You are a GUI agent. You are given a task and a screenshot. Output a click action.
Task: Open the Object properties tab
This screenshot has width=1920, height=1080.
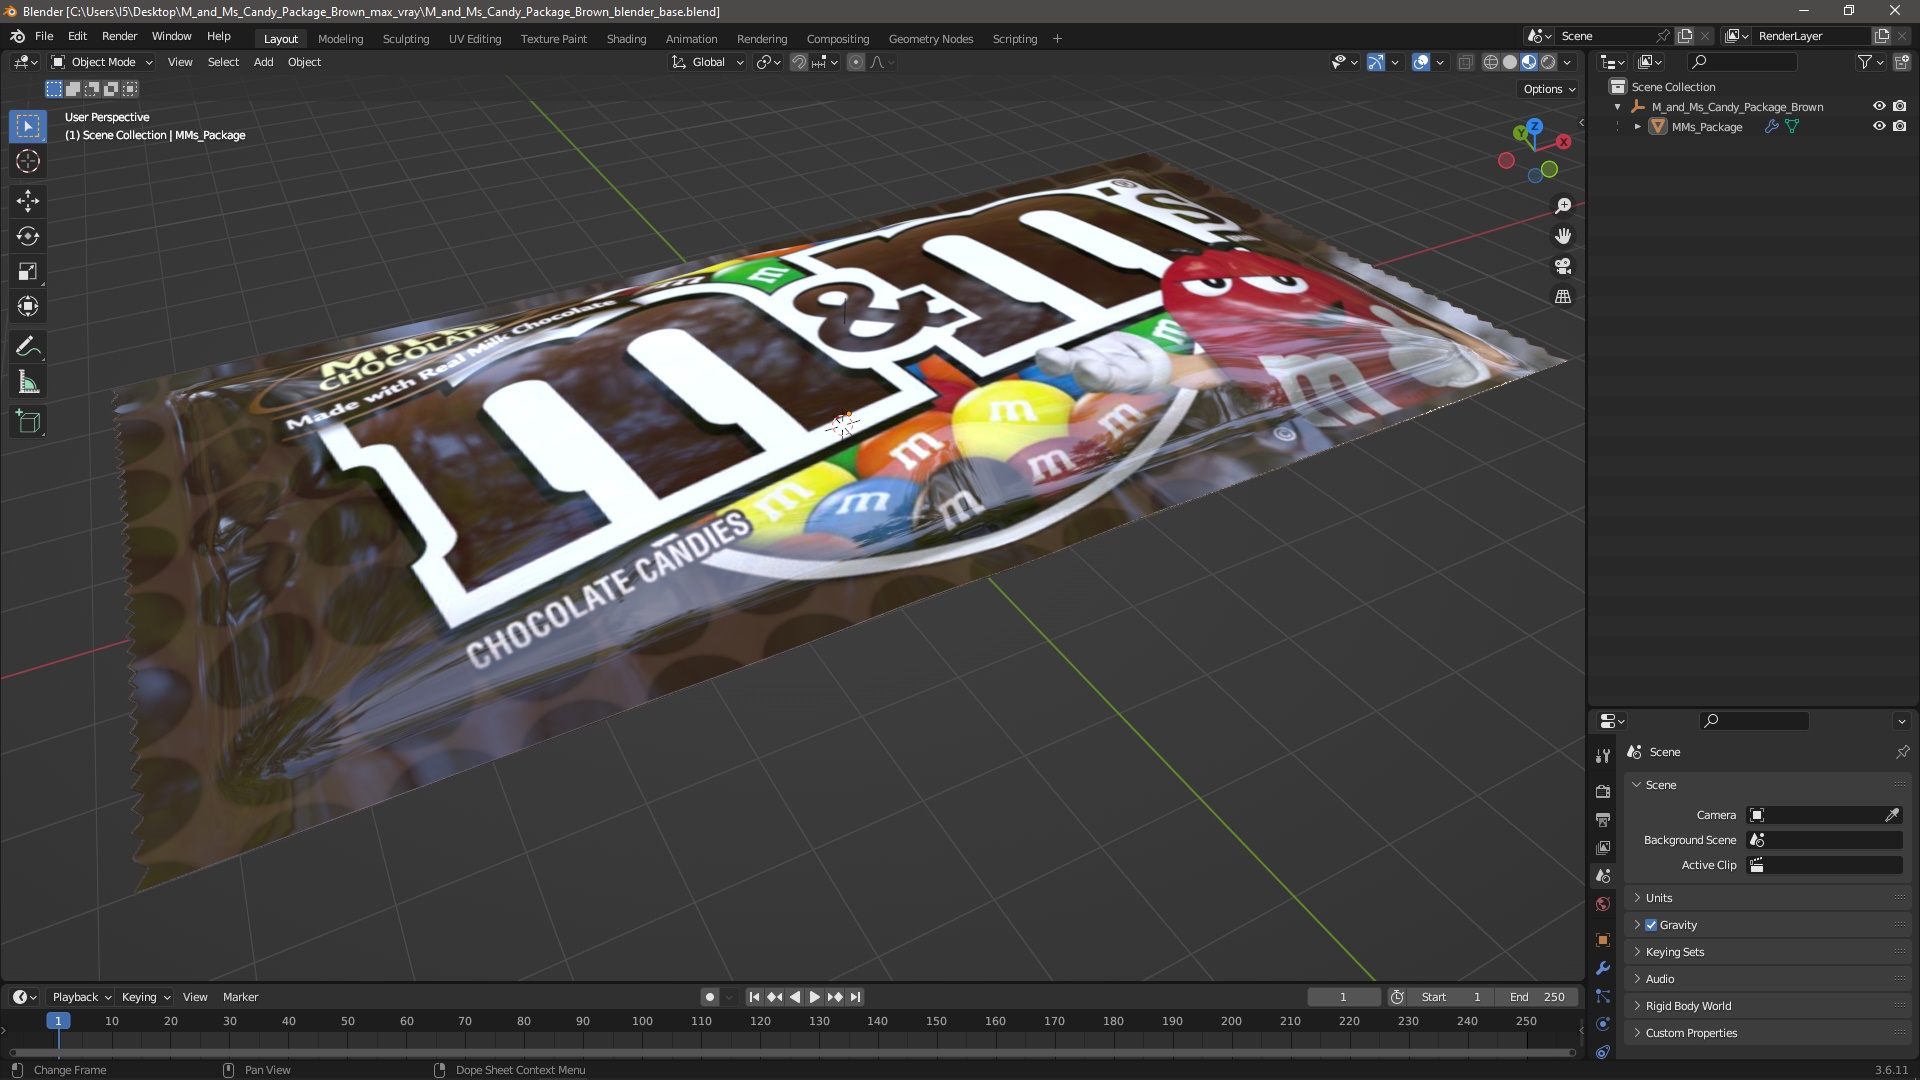tap(1603, 940)
